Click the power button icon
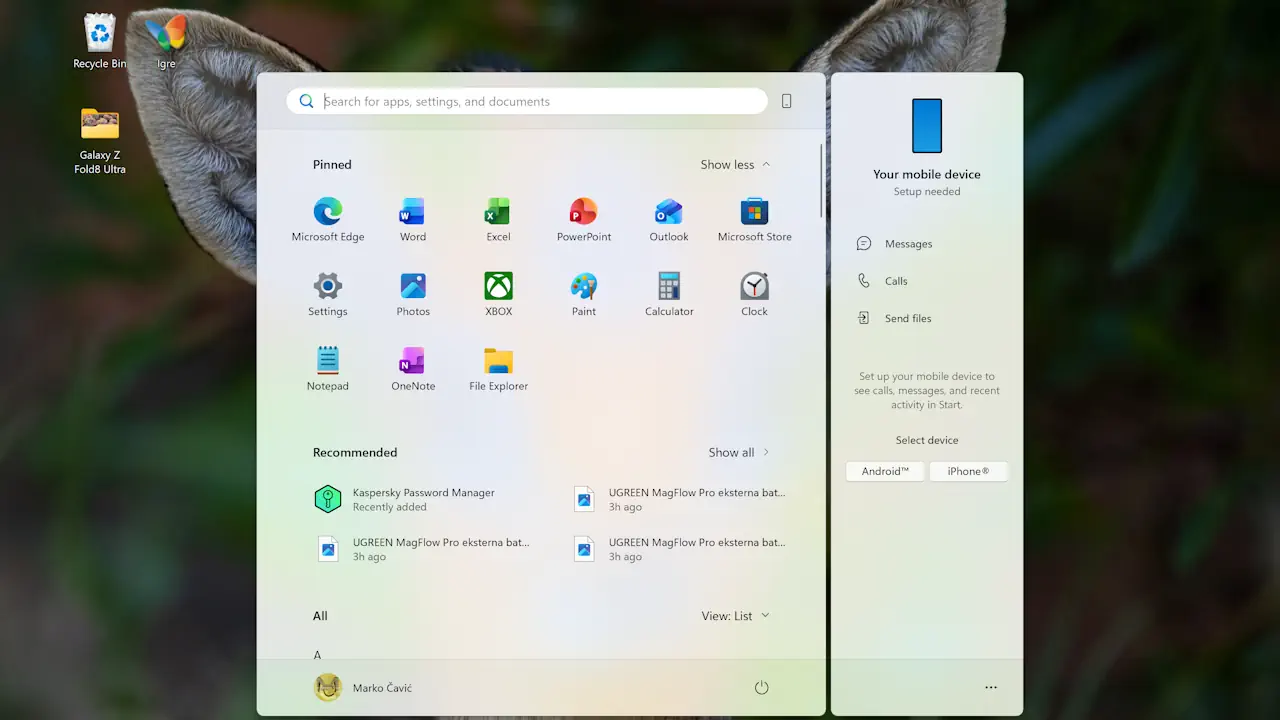Image resolution: width=1280 pixels, height=720 pixels. [x=761, y=688]
